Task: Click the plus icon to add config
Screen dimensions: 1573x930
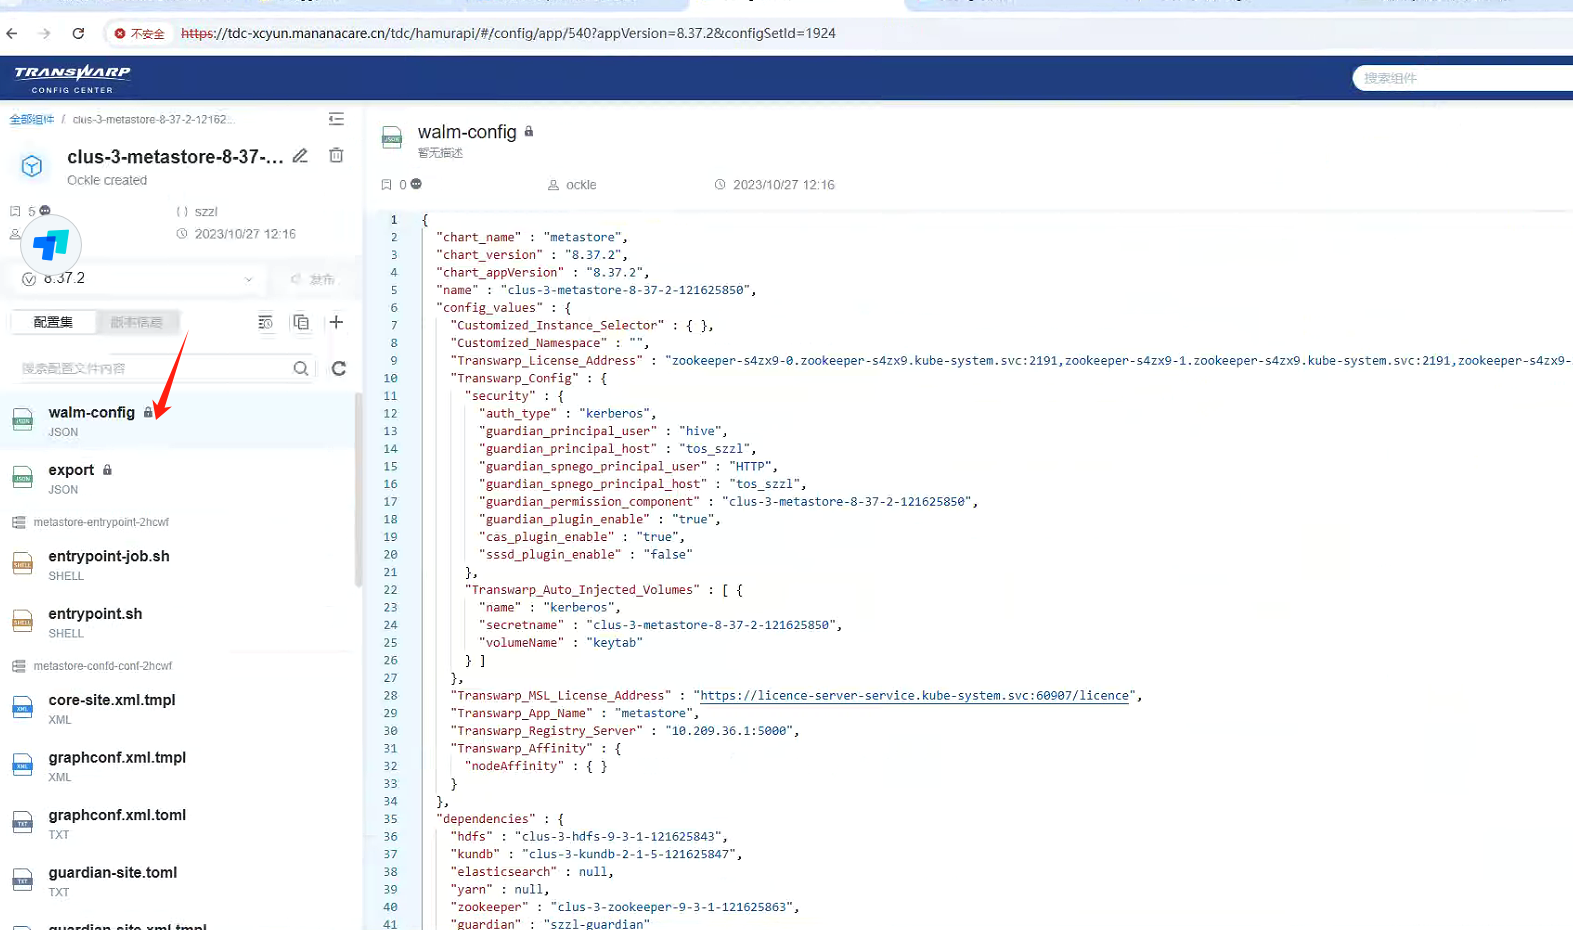Action: pyautogui.click(x=336, y=322)
